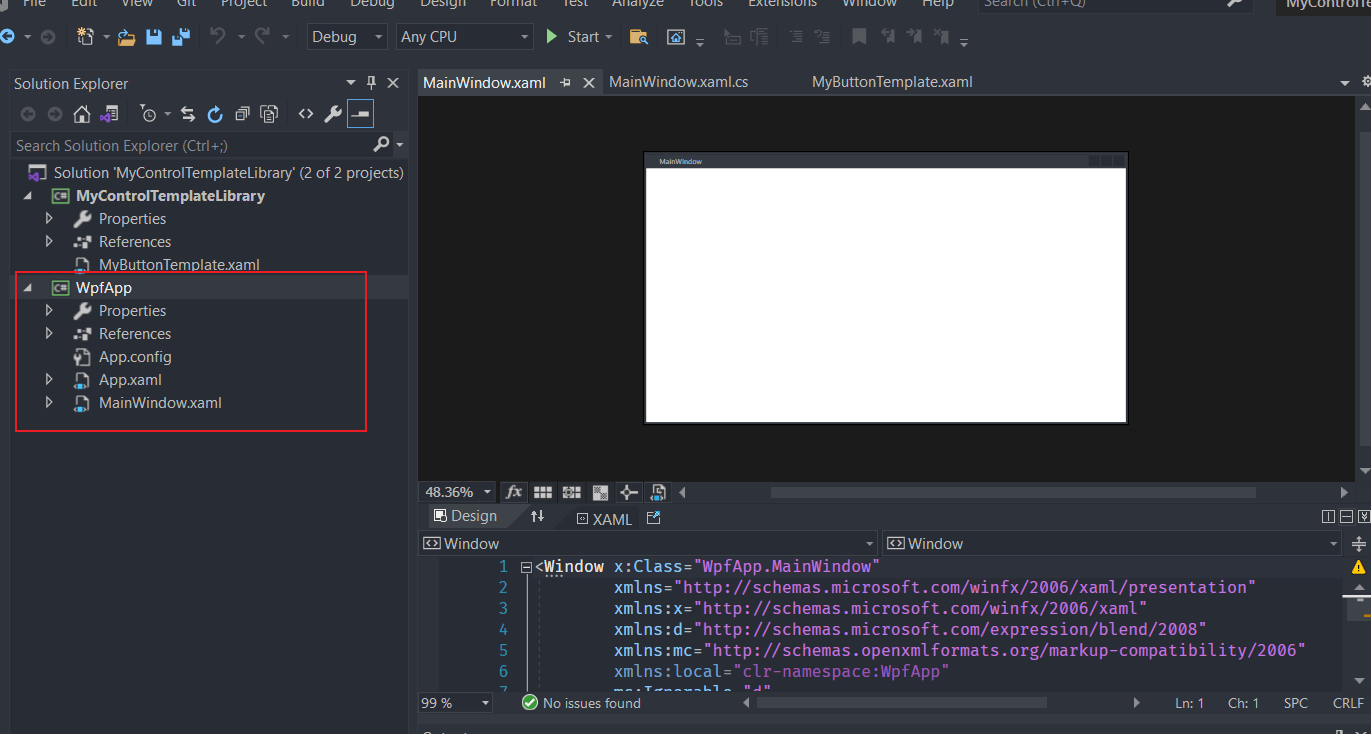Click the Save All toolbar icon
The height and width of the screenshot is (734, 1371).
181,37
